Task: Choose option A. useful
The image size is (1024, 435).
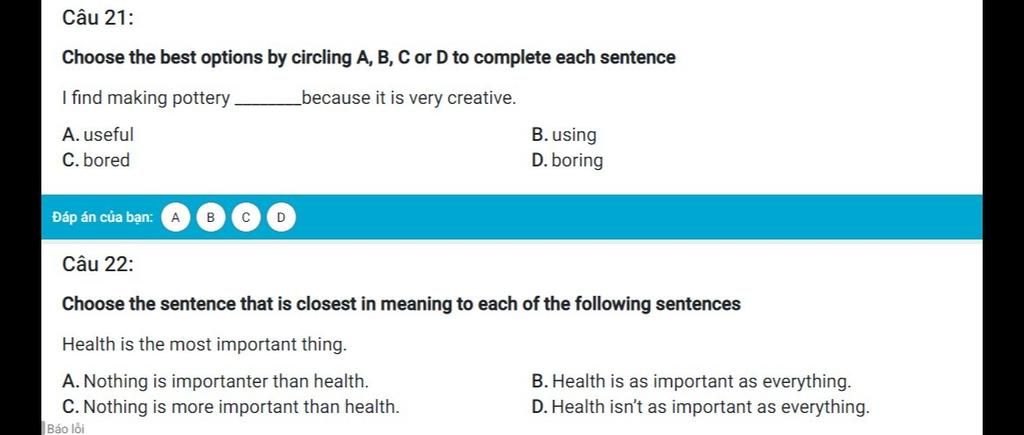Action: (98, 135)
